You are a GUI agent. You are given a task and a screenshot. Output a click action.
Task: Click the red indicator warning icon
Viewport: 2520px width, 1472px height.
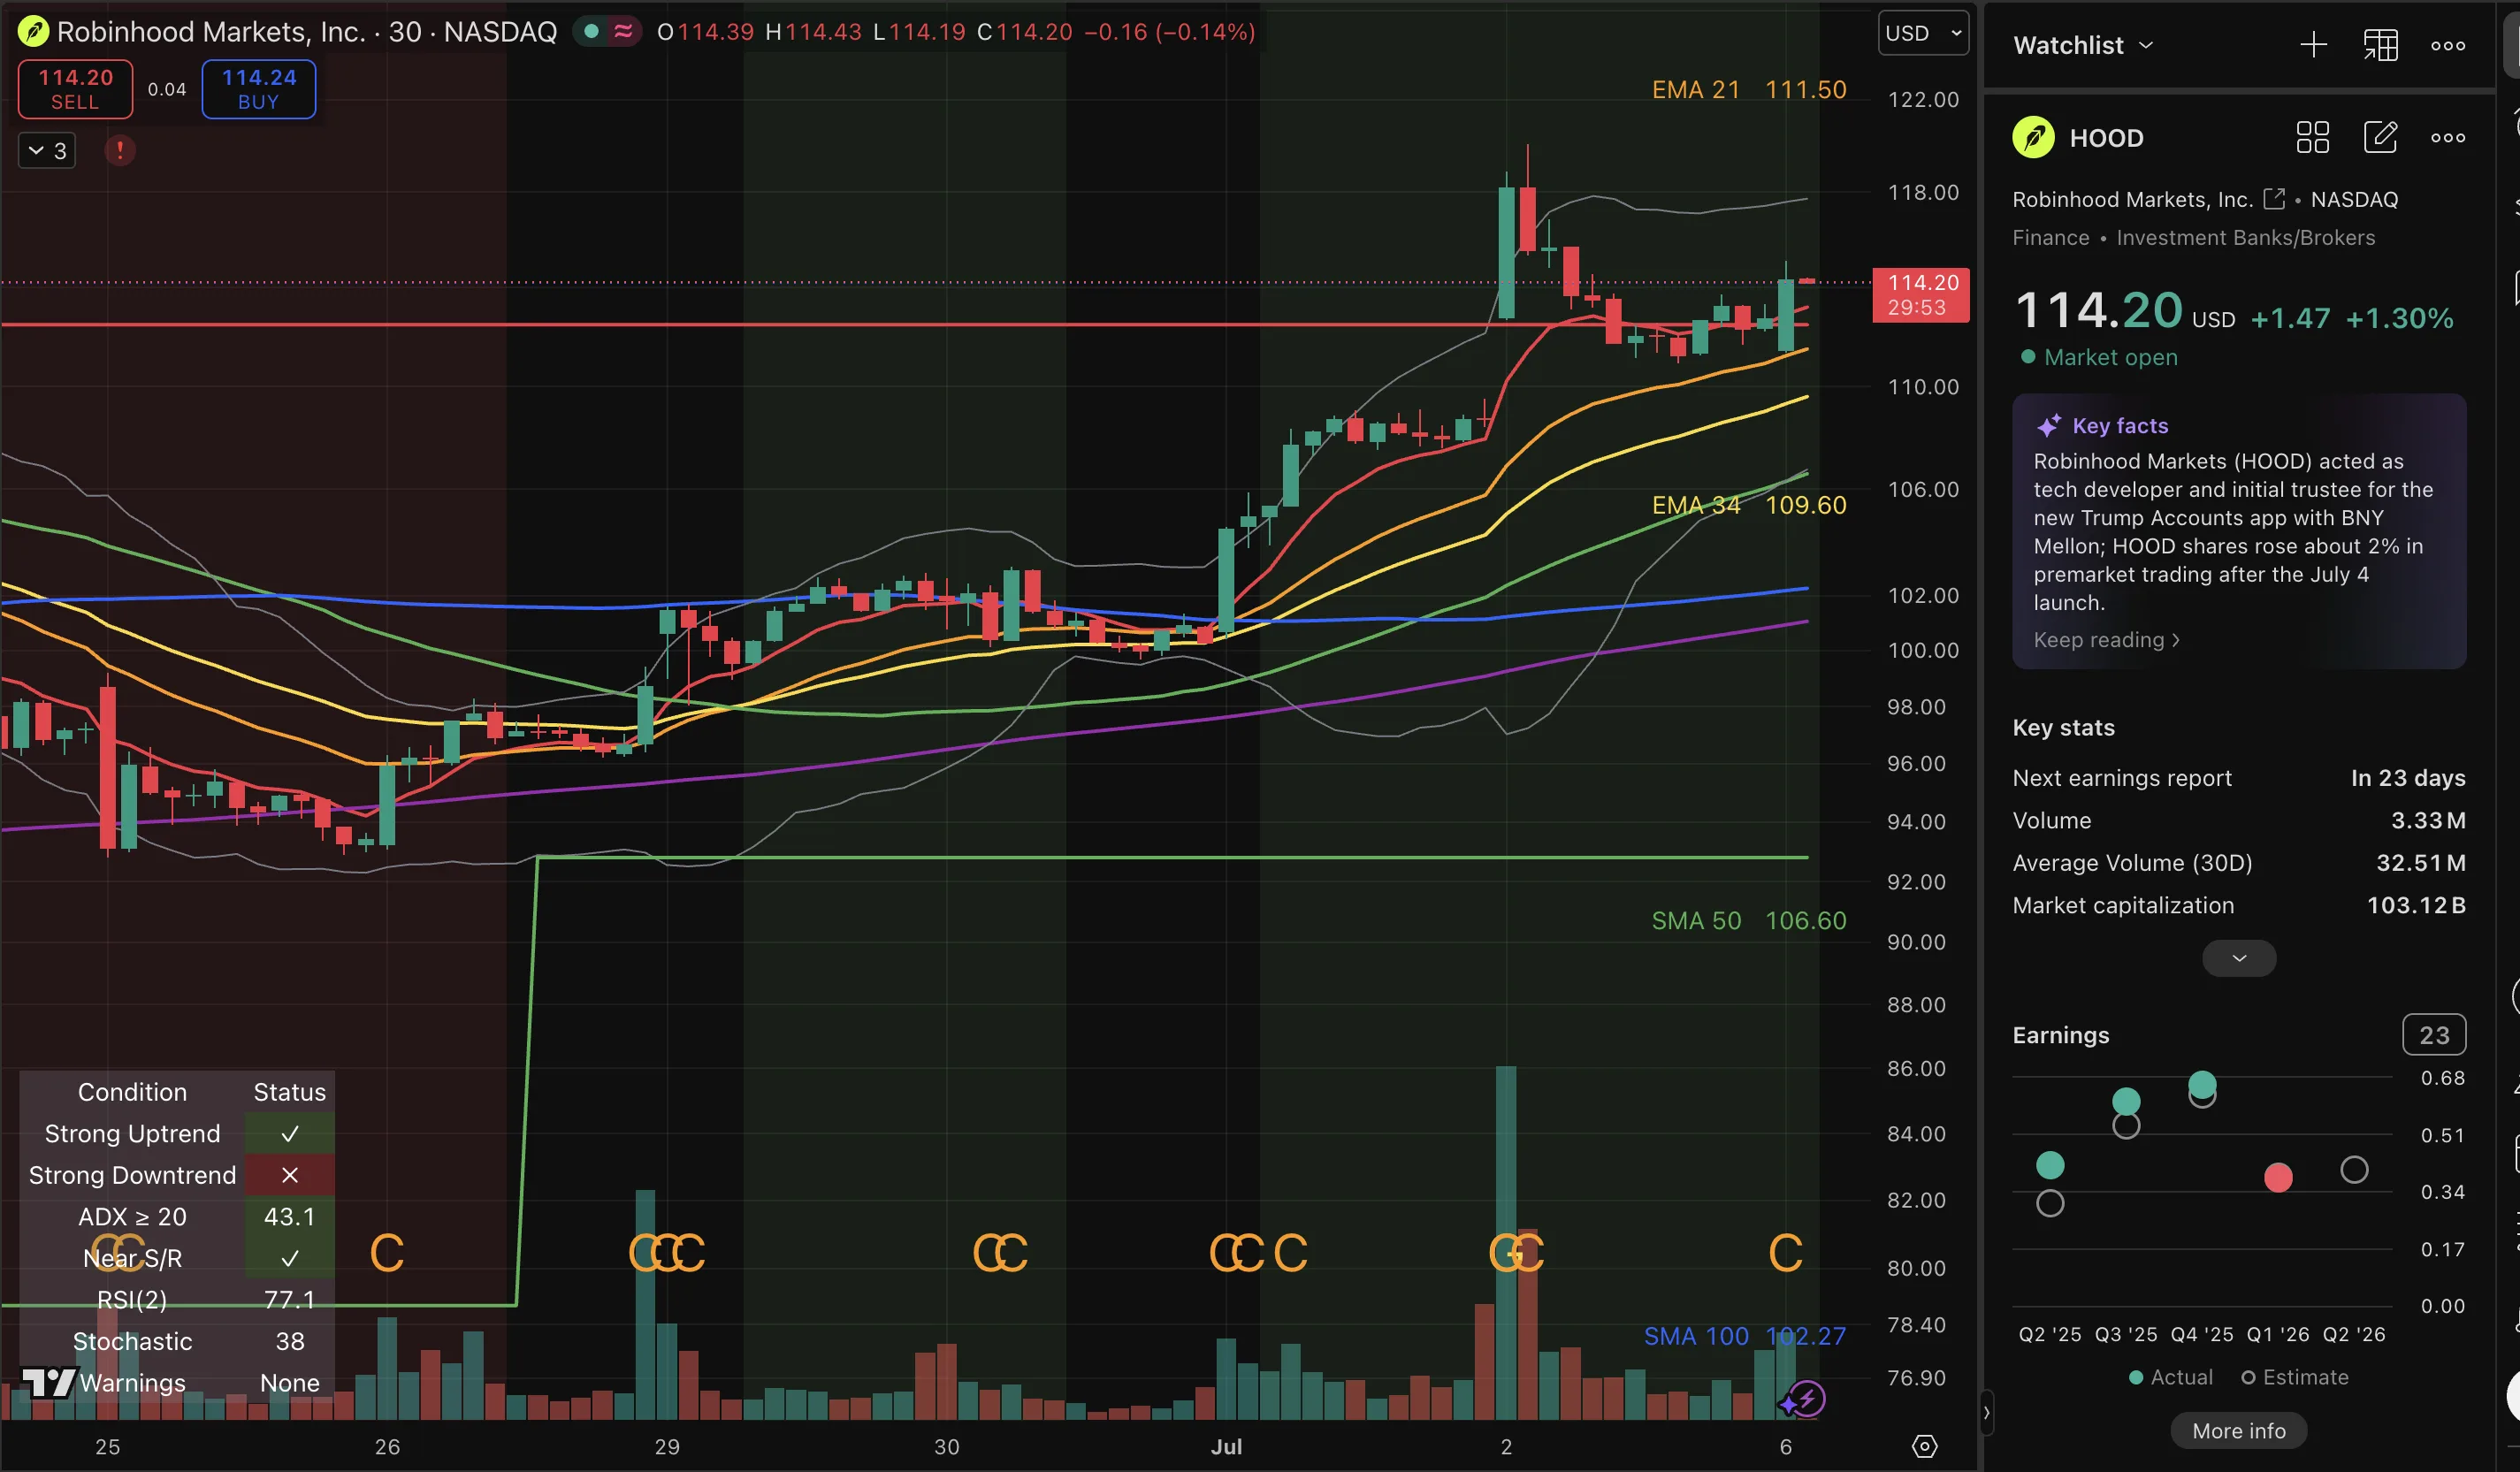pyautogui.click(x=120, y=151)
